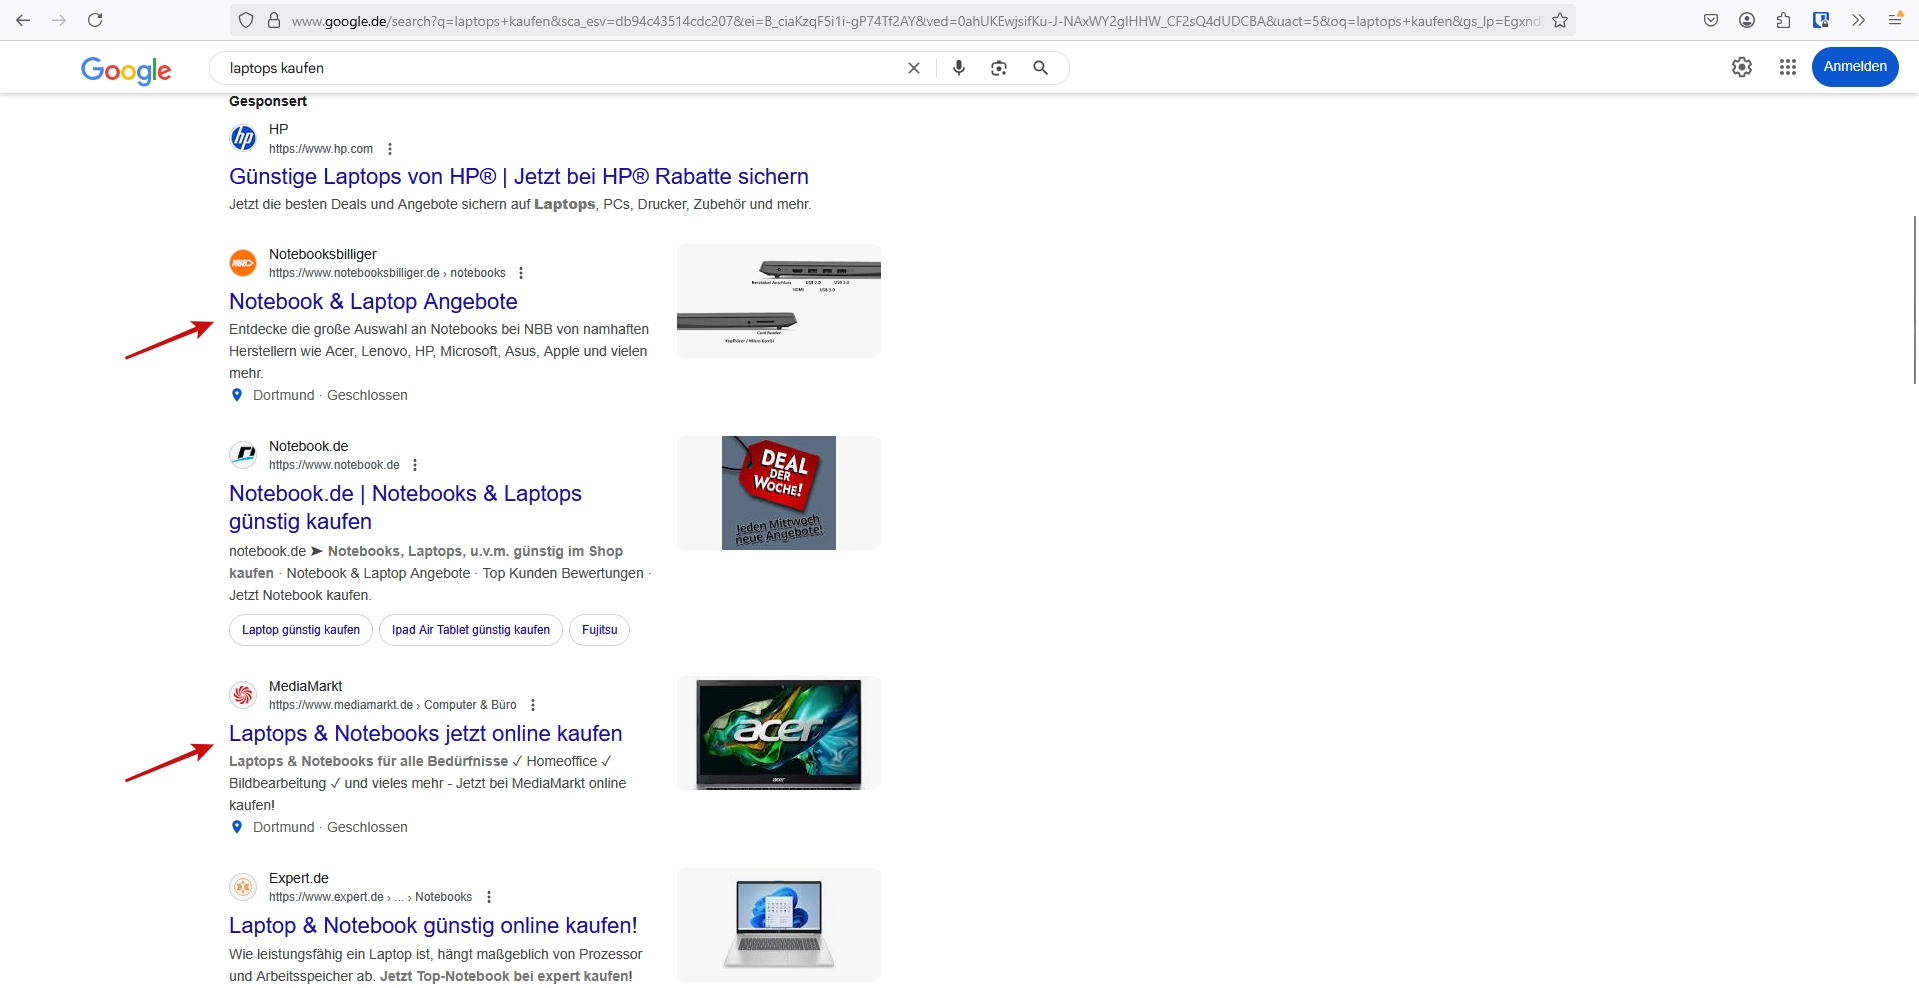Expand options menu for MediaMarkt result

533,705
